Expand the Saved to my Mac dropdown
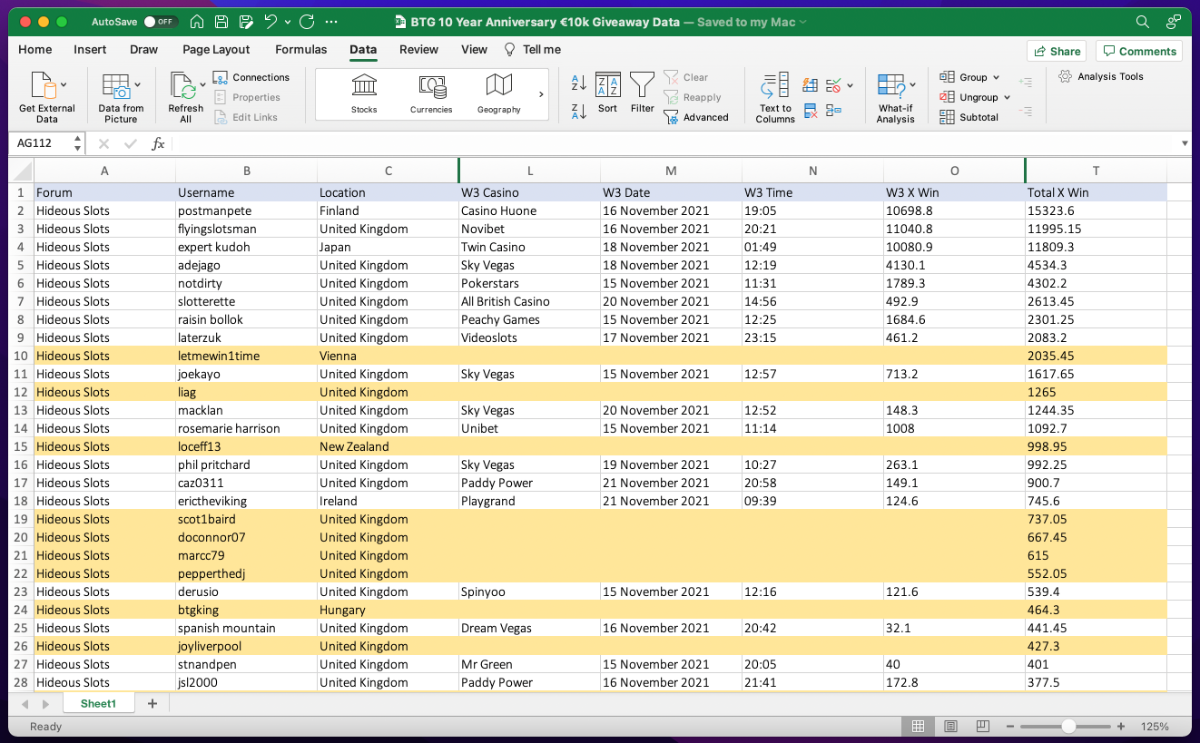The image size is (1200, 743). click(x=803, y=22)
